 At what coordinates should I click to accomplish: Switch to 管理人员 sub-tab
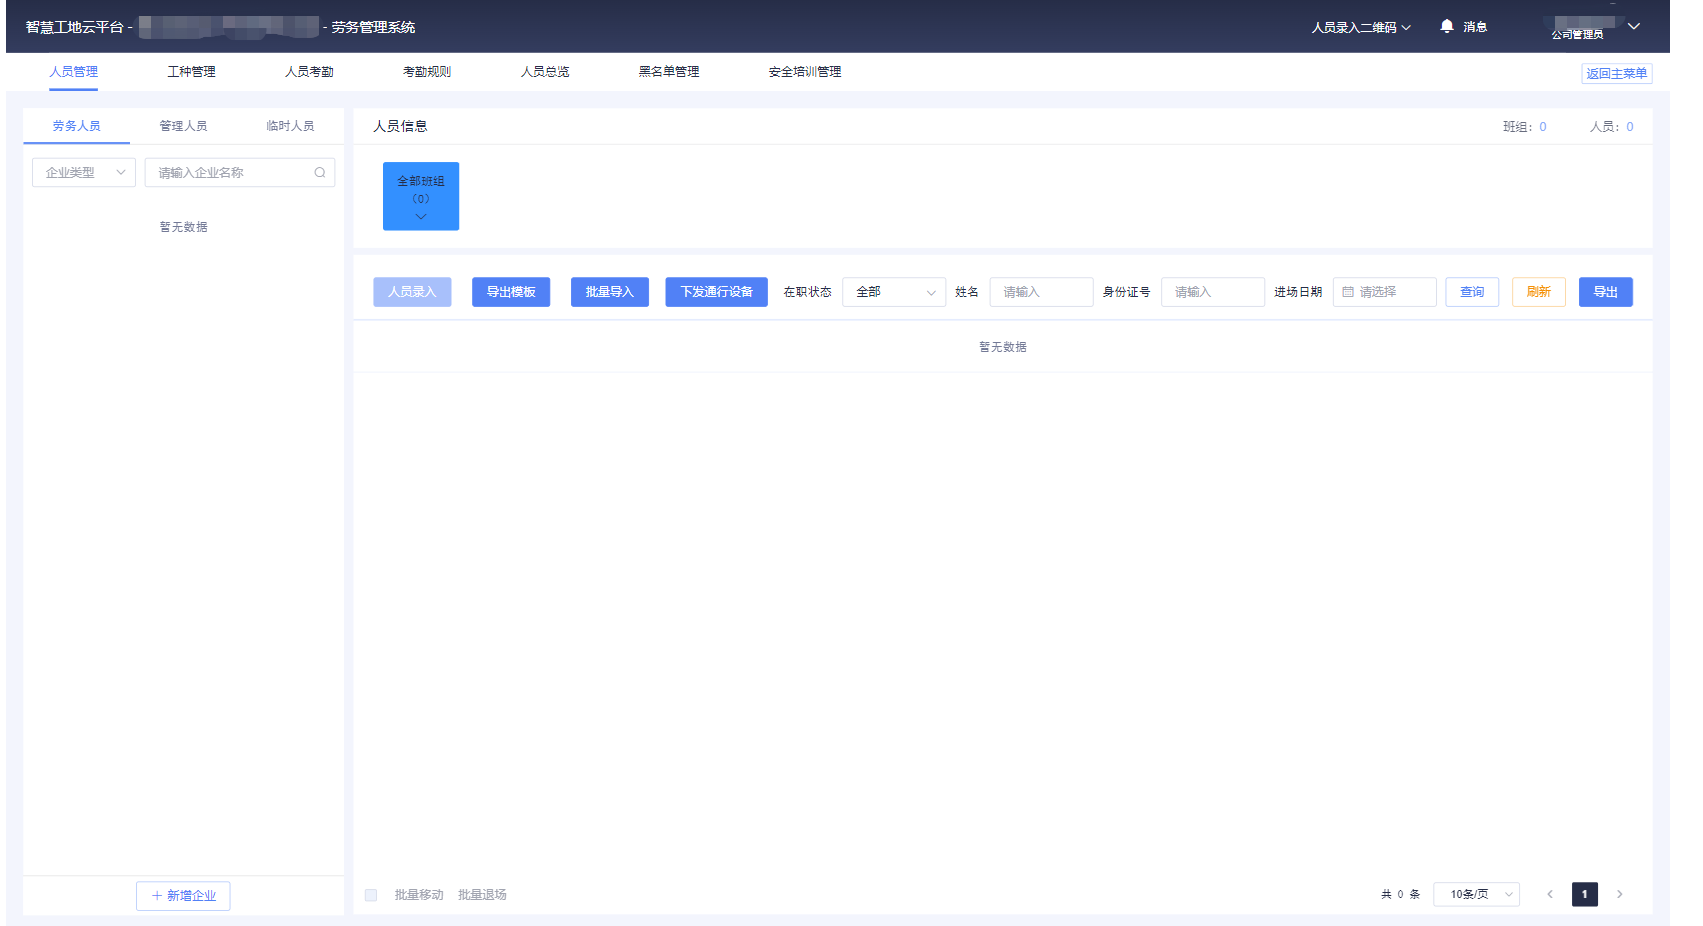coord(183,126)
